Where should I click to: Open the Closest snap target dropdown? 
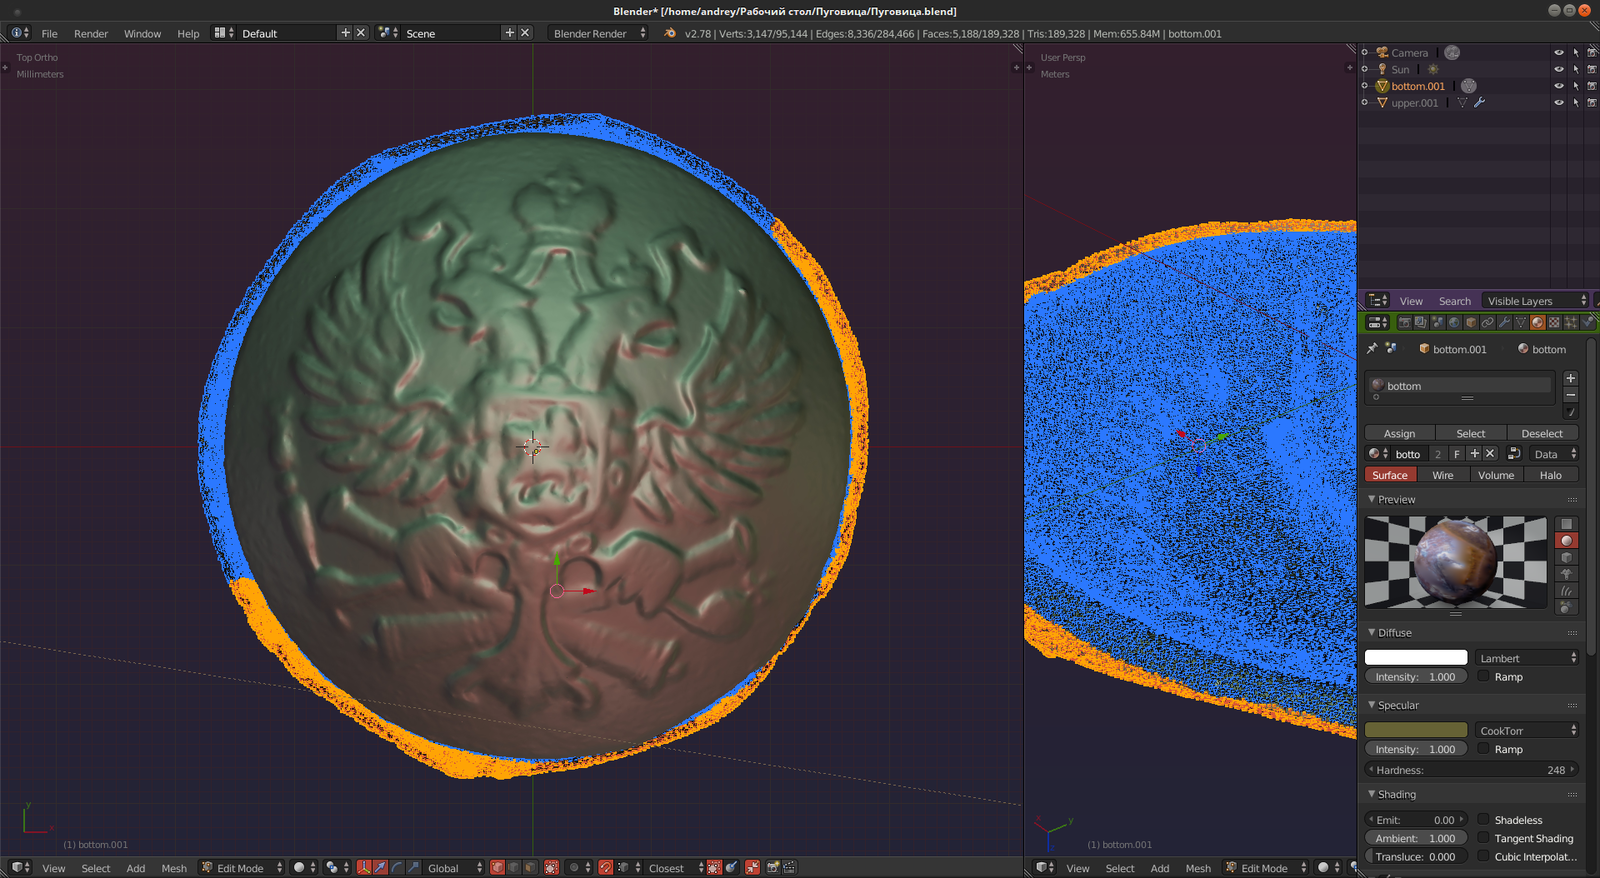(x=675, y=868)
